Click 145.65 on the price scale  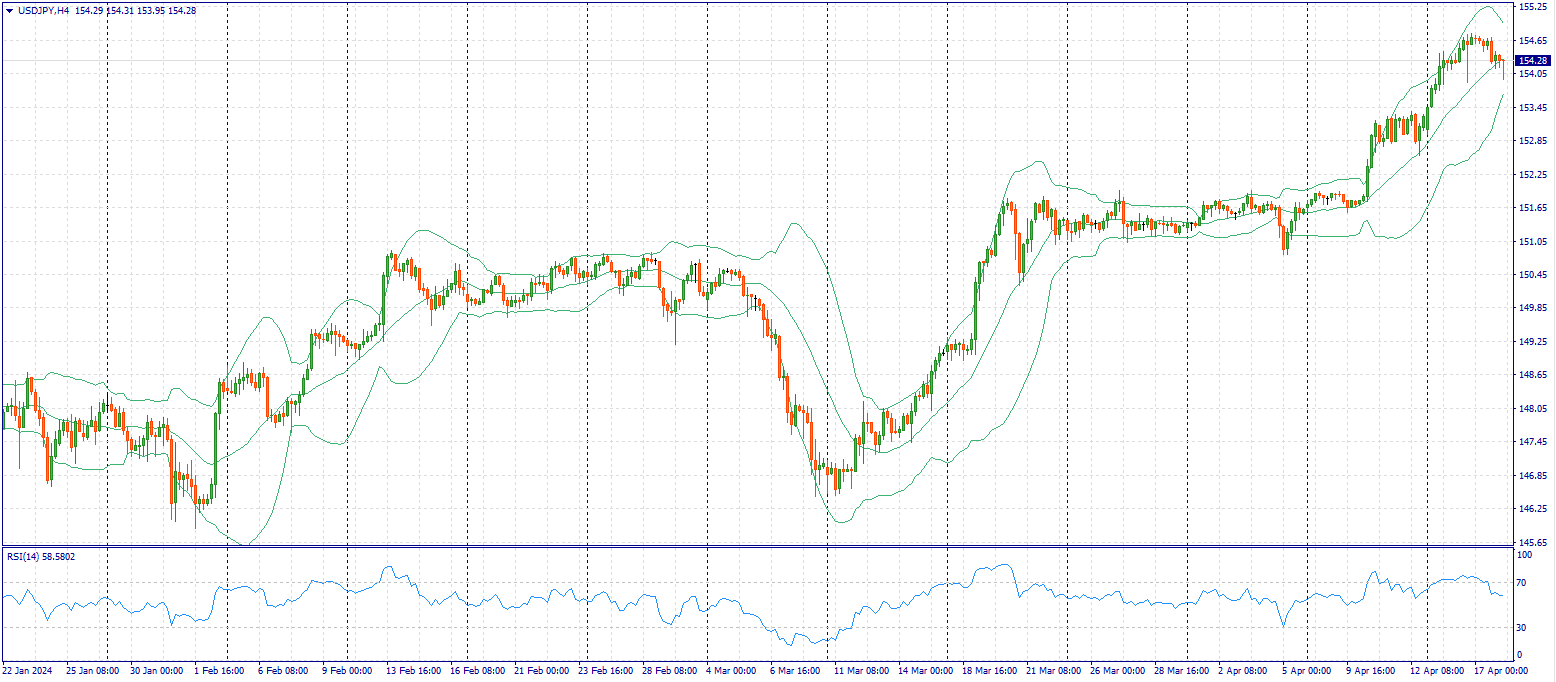click(1531, 543)
